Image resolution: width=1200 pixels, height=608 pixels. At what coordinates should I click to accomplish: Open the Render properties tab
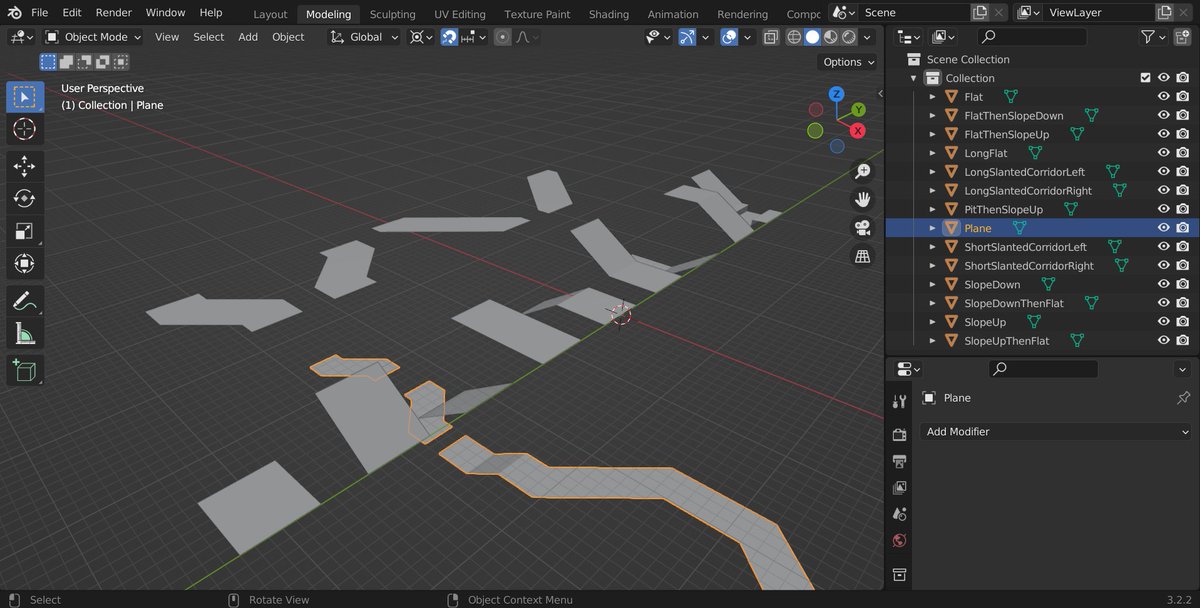pyautogui.click(x=899, y=434)
